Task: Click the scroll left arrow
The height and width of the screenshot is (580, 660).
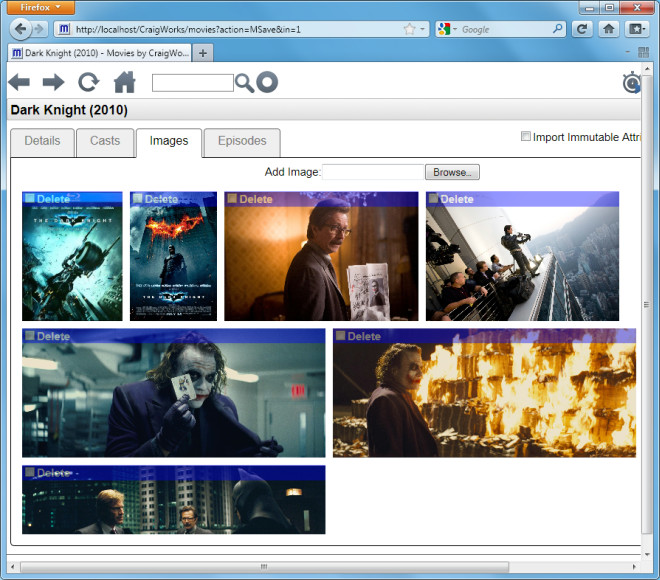Action: point(13,567)
